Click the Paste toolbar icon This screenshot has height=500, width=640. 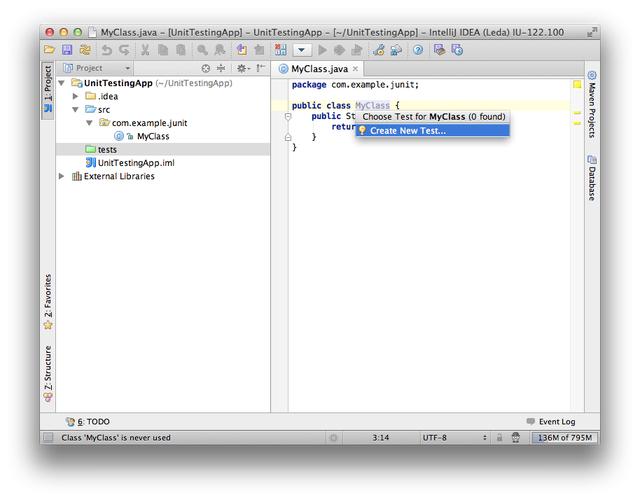[x=180, y=50]
